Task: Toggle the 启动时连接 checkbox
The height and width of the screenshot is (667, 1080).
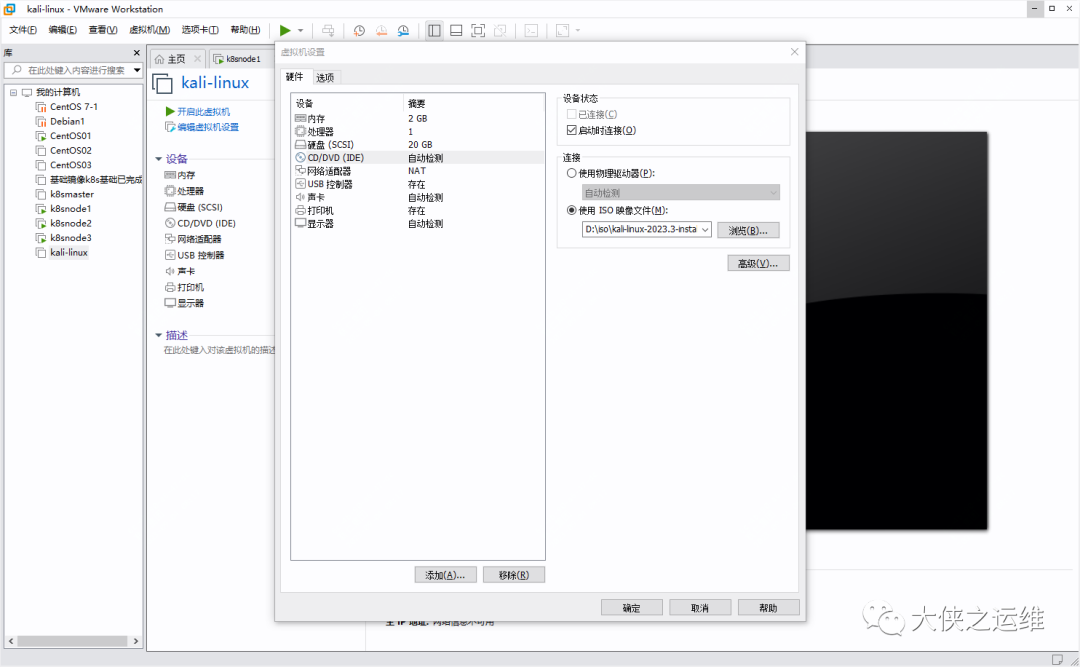Action: [x=572, y=130]
